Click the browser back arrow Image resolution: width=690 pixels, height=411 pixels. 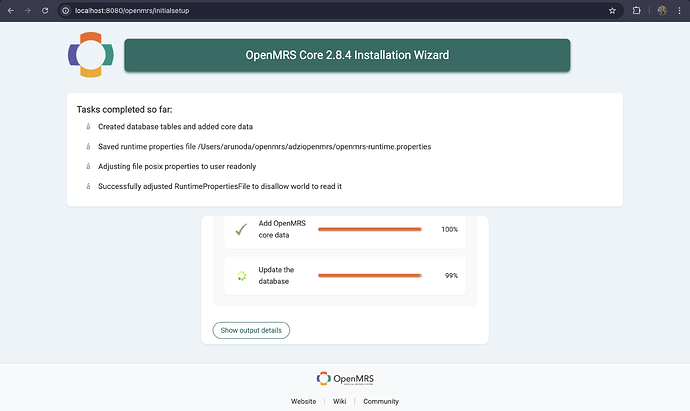click(10, 10)
